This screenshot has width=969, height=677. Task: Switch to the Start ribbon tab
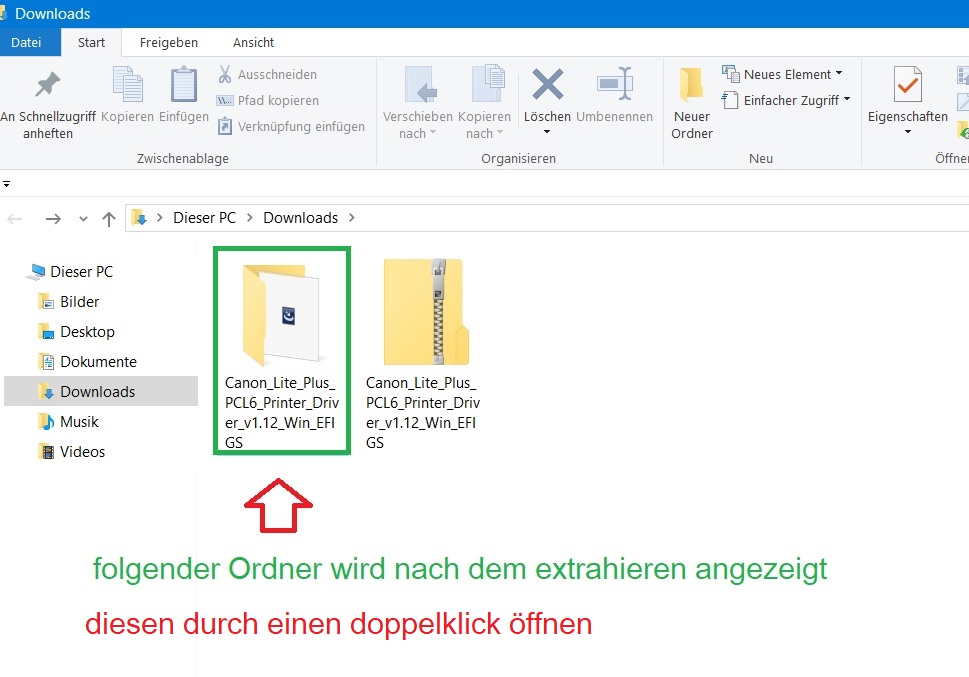coord(91,42)
